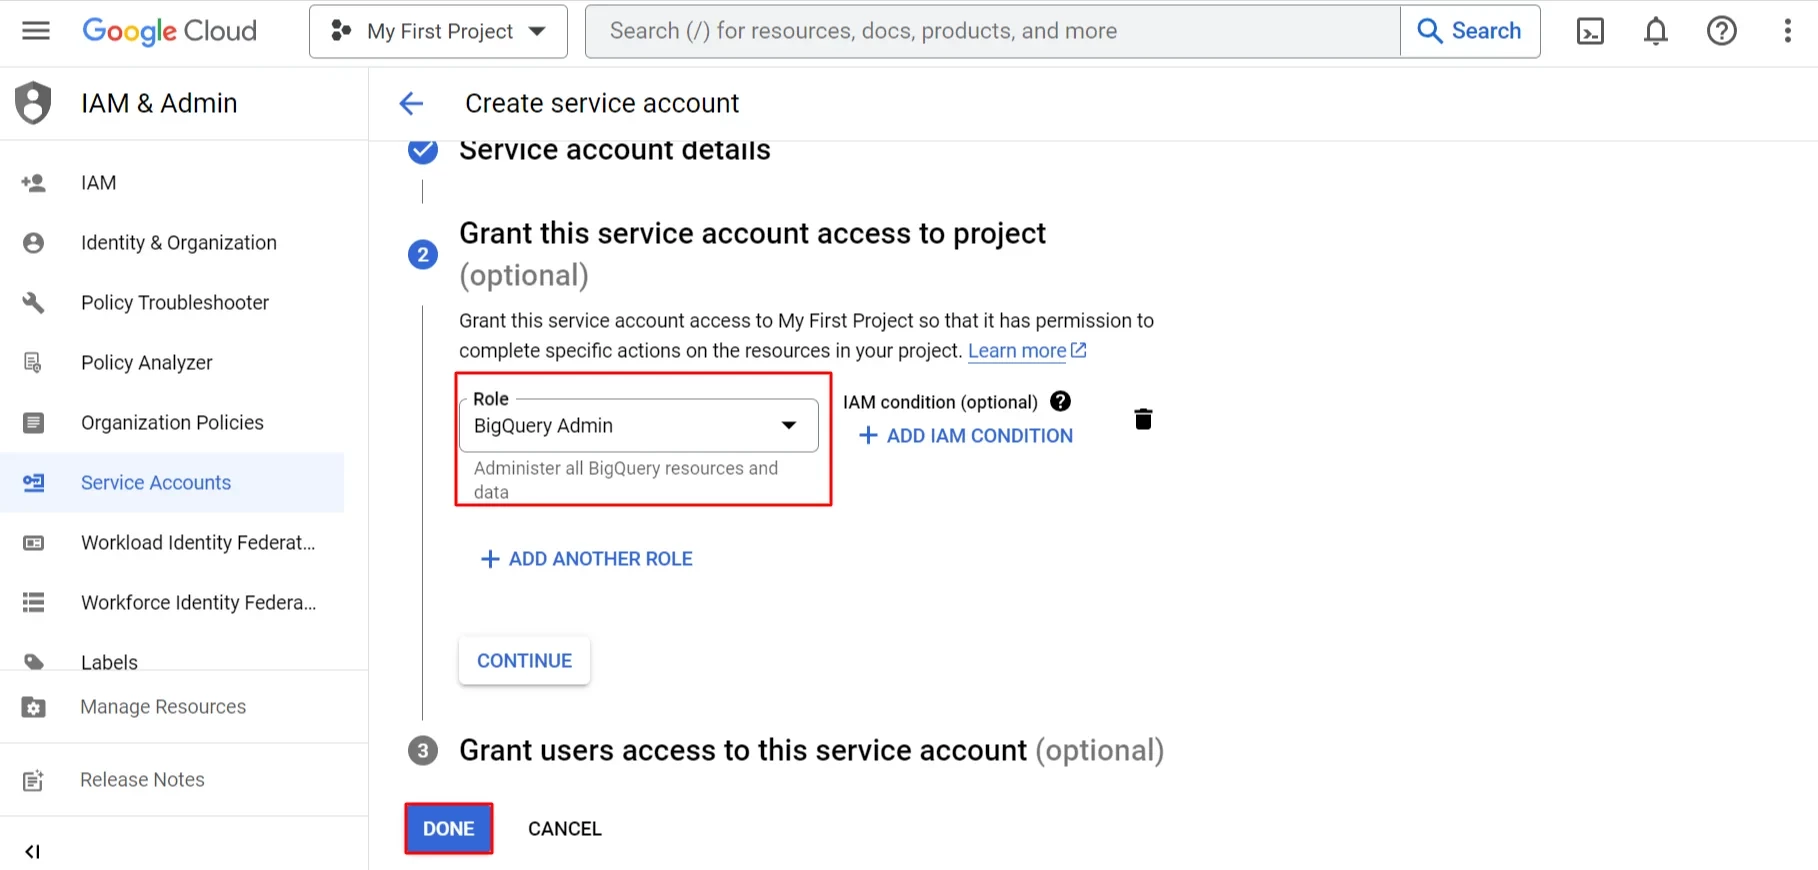Focus the resources search field
The height and width of the screenshot is (870, 1818).
(992, 31)
